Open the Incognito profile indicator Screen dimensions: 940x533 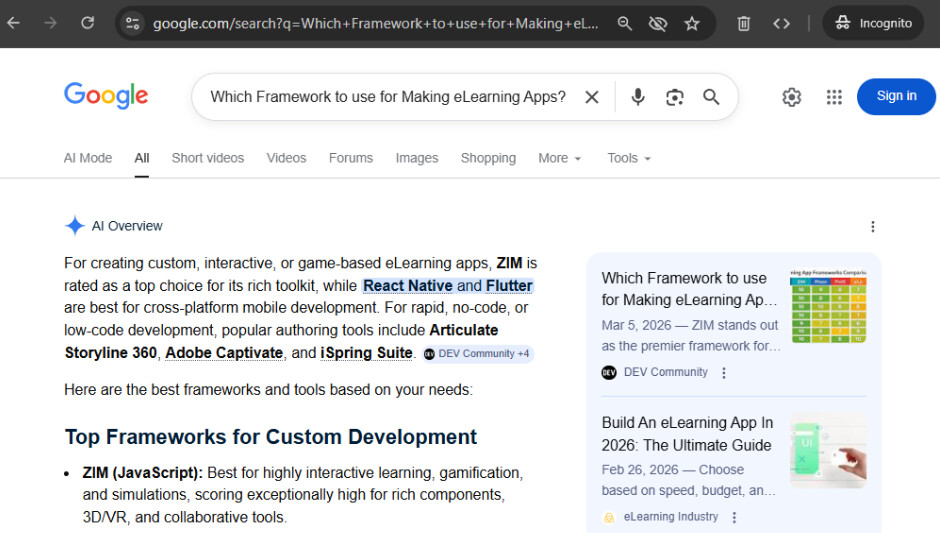[x=874, y=23]
